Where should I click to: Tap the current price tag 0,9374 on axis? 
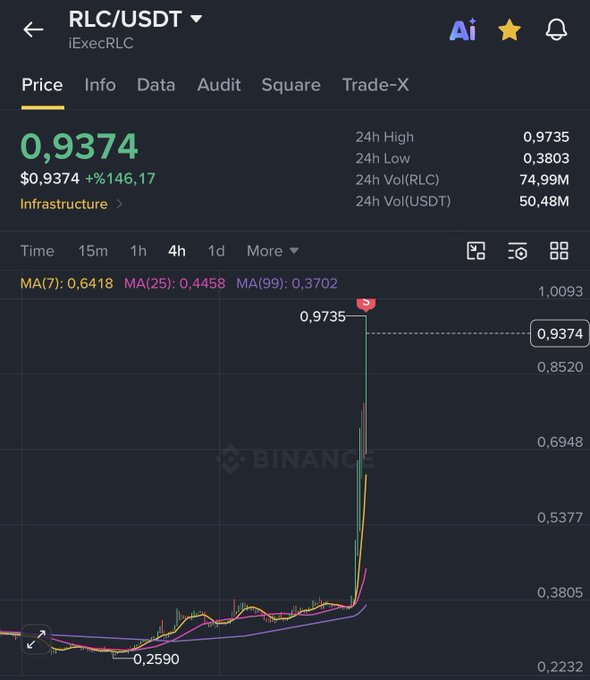point(560,333)
